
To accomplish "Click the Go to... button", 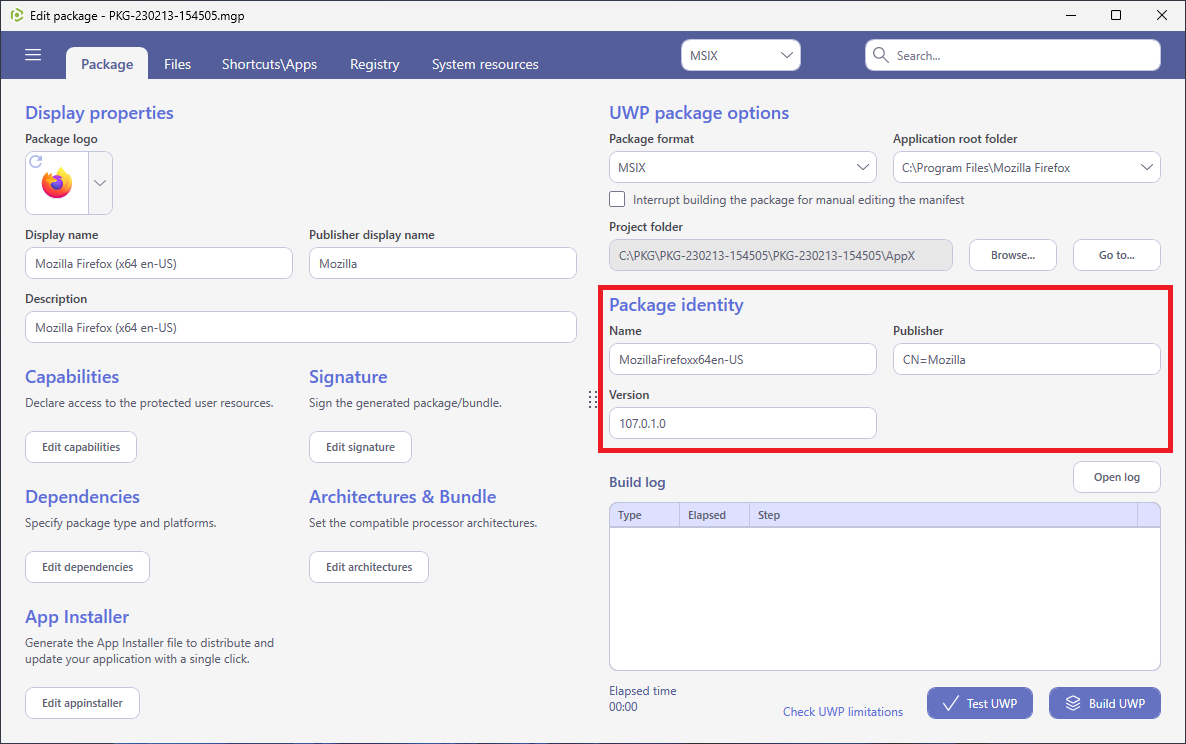I will tap(1116, 256).
